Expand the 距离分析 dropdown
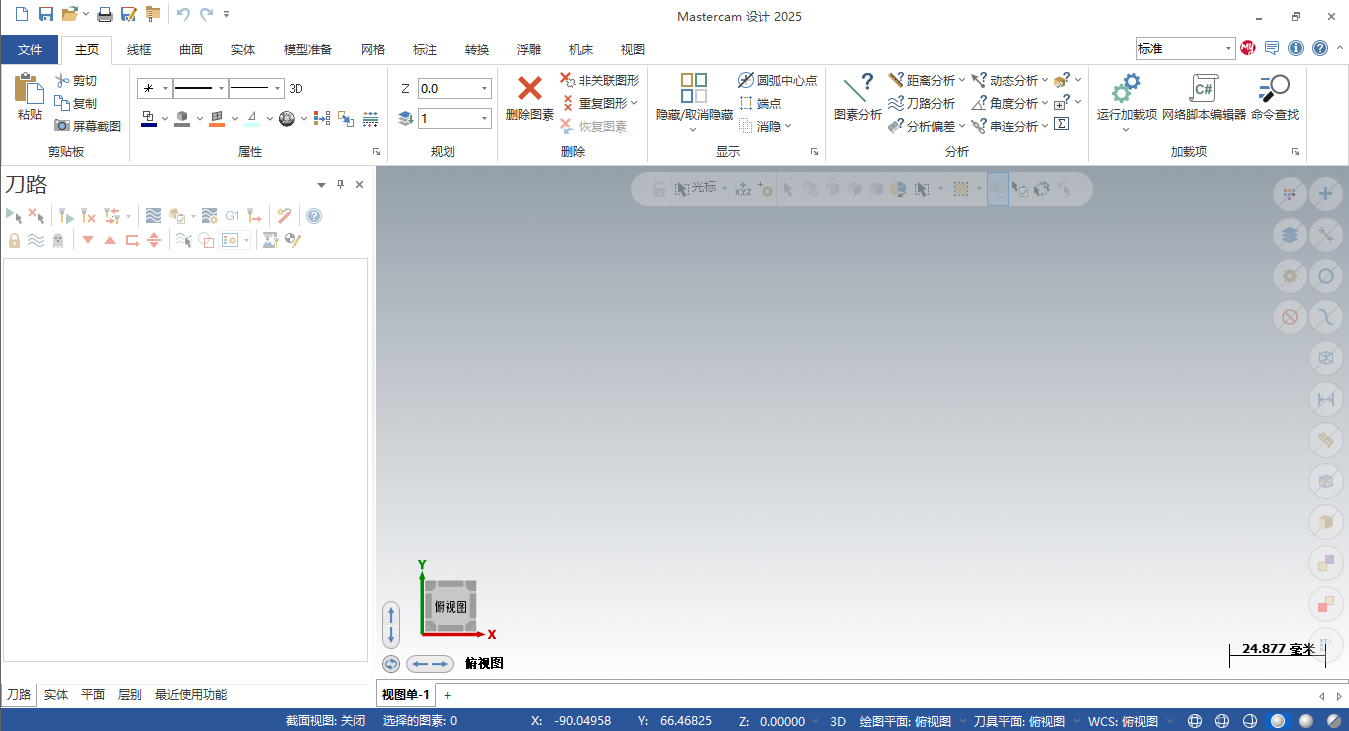Image resolution: width=1349 pixels, height=731 pixels. pos(962,80)
